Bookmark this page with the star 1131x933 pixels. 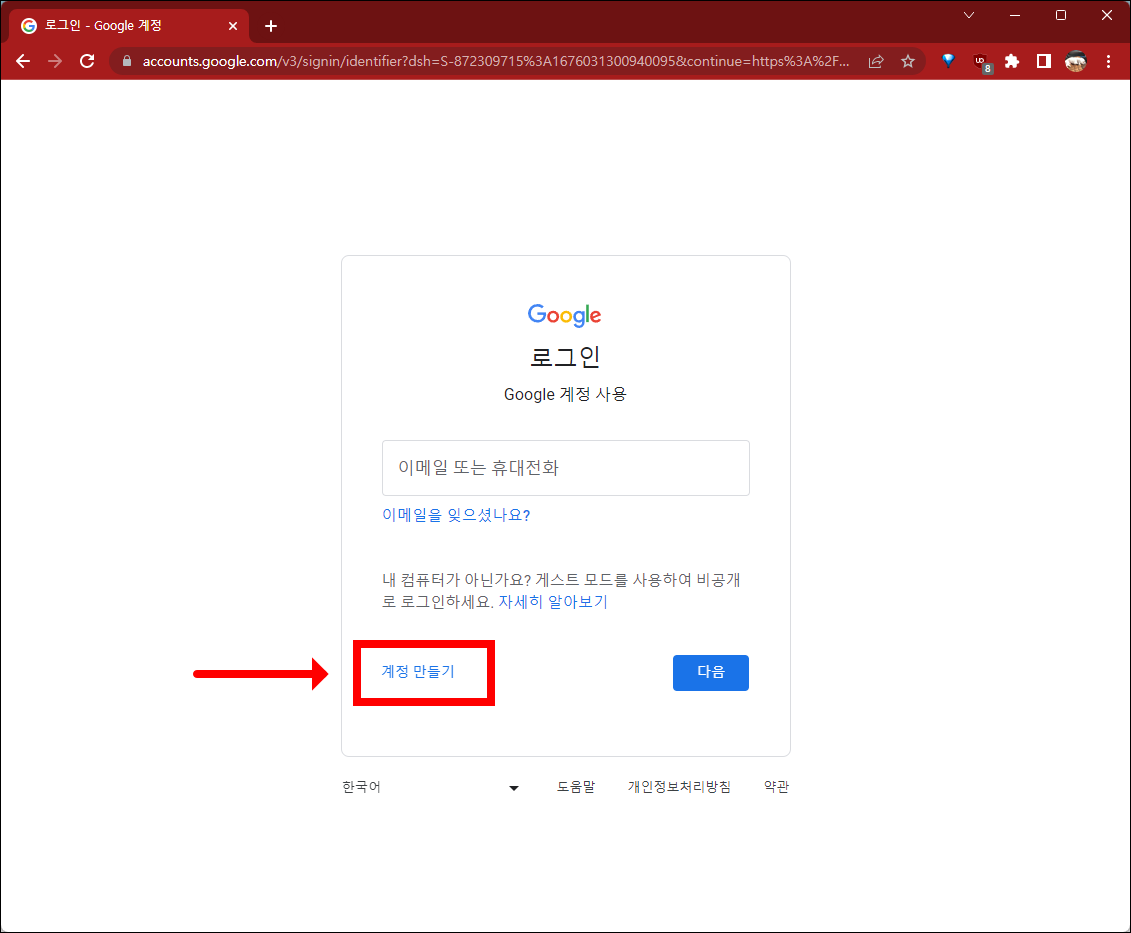(x=907, y=61)
